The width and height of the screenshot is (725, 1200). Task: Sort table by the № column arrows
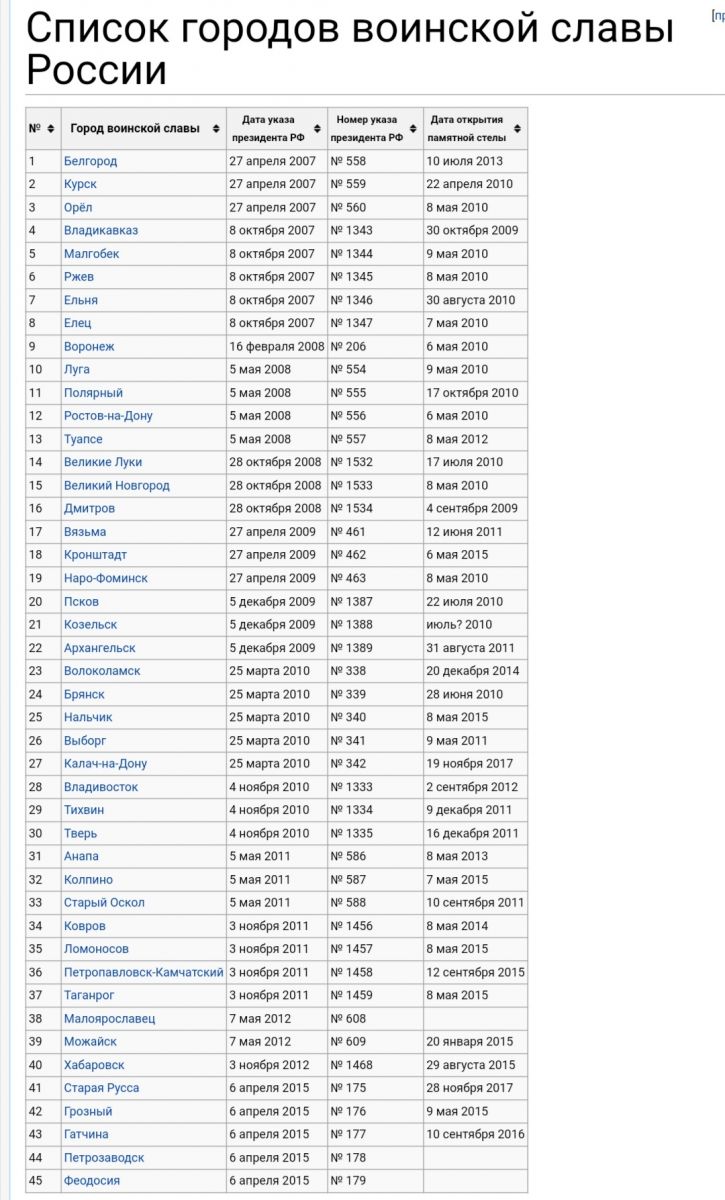tap(51, 128)
